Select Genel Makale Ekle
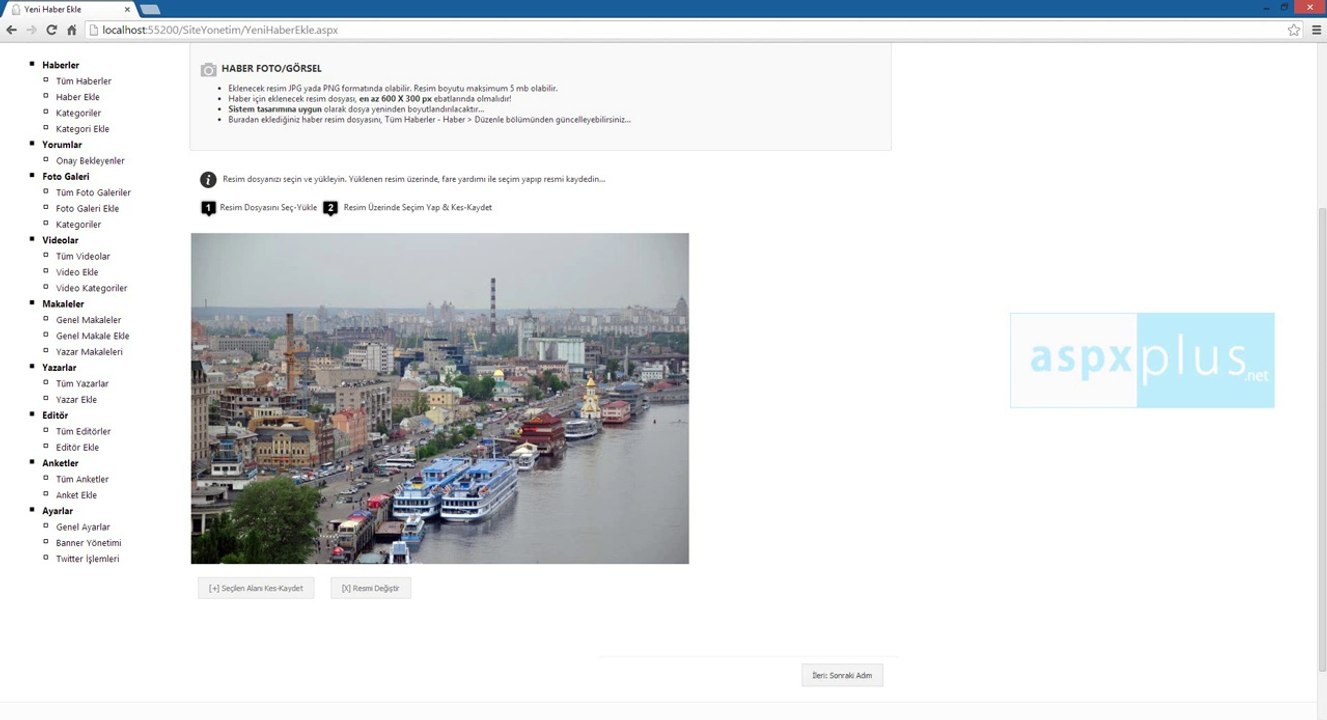Image resolution: width=1327 pixels, height=720 pixels. coord(93,336)
